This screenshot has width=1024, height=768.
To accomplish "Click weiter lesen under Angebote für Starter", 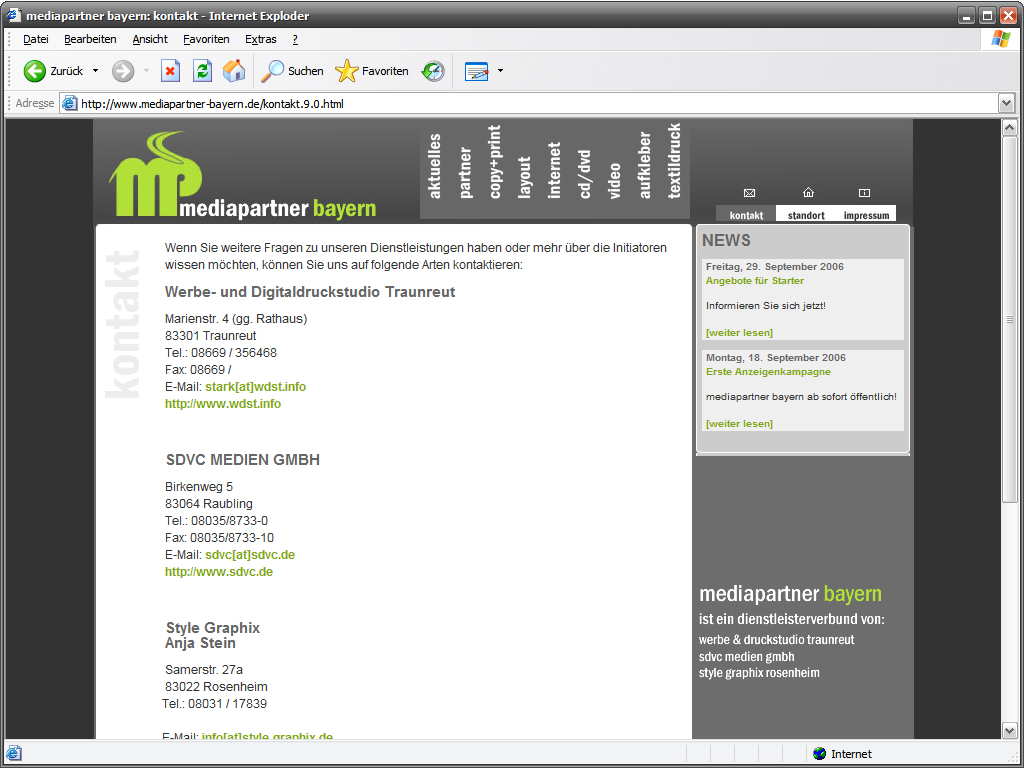I will click(x=739, y=332).
